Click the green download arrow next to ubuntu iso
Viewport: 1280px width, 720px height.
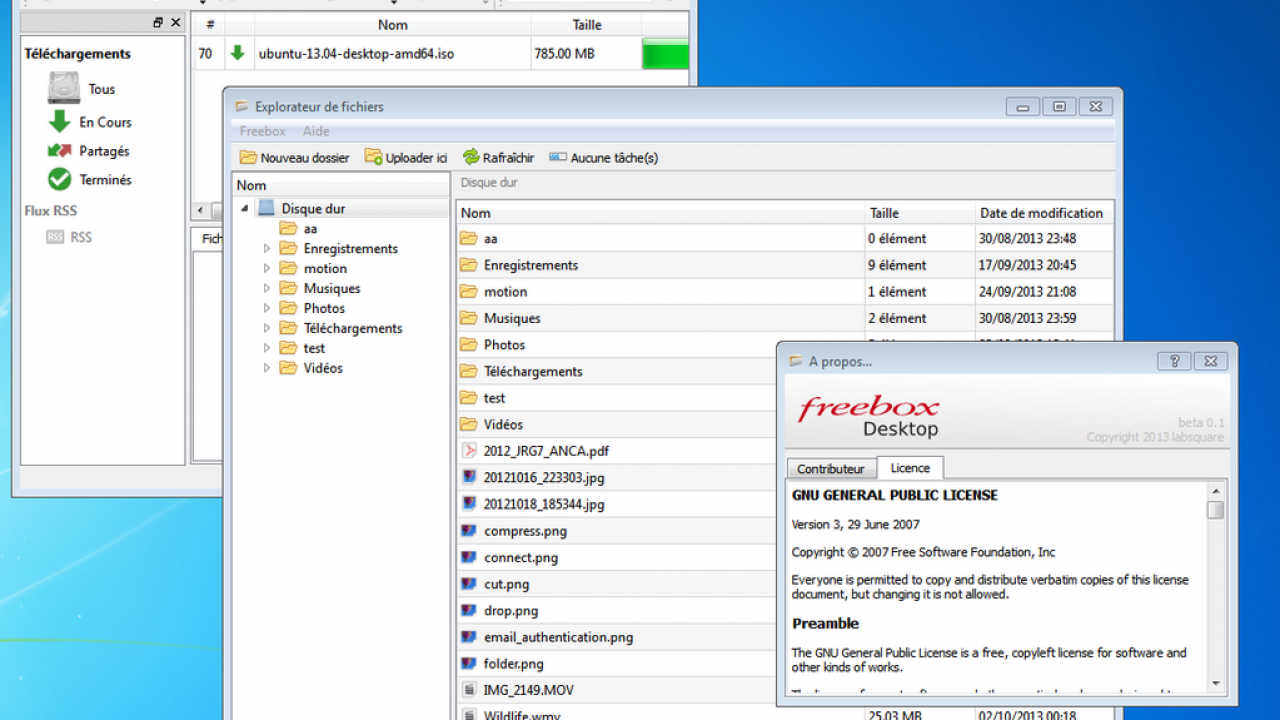238,53
